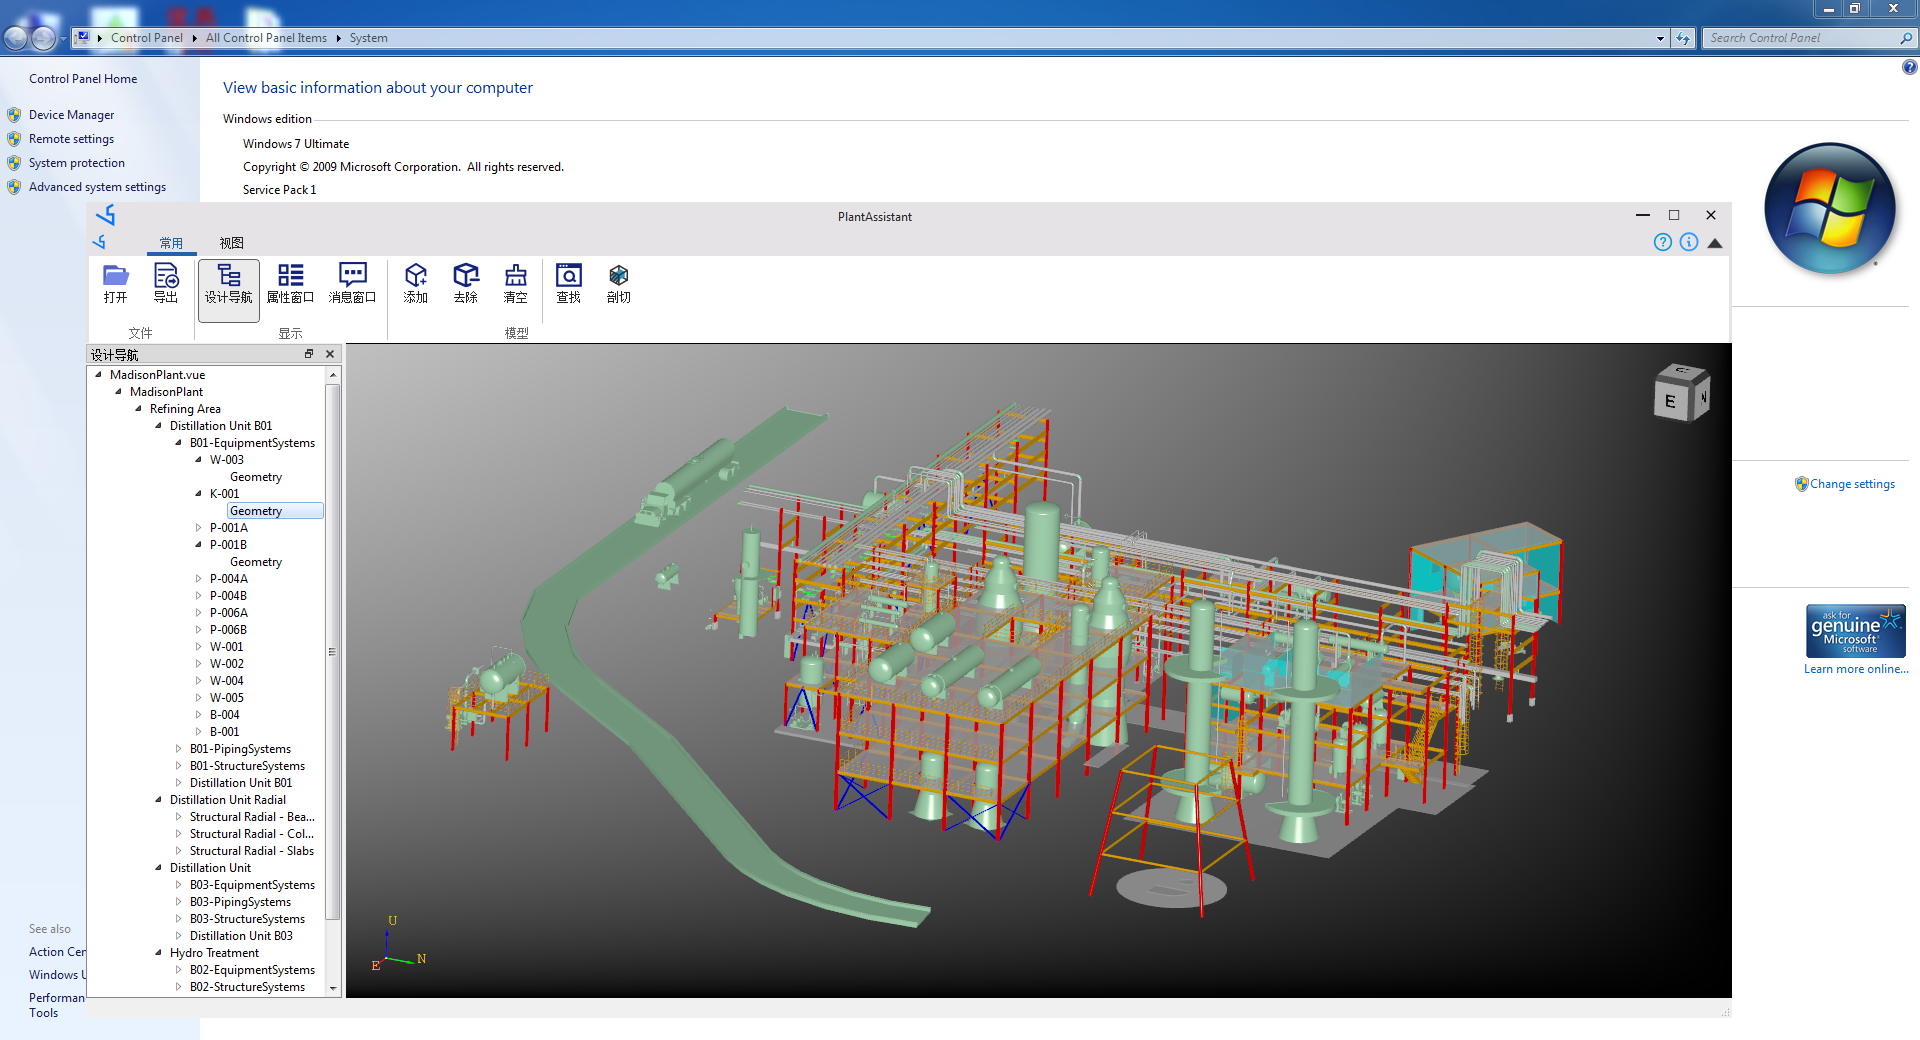Viewport: 1920px width, 1040px height.
Task: Open Control Panel help icon
Action: click(1909, 68)
